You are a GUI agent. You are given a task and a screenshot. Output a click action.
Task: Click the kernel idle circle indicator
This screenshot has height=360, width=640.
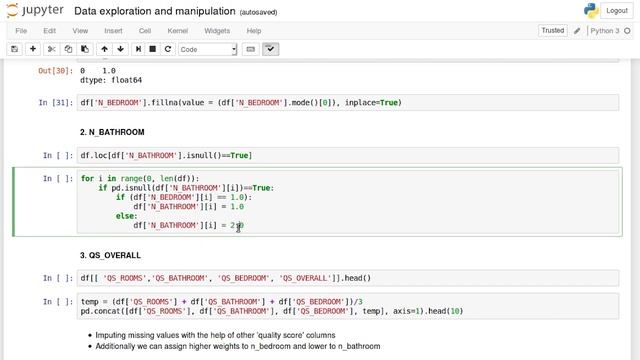pos(627,31)
